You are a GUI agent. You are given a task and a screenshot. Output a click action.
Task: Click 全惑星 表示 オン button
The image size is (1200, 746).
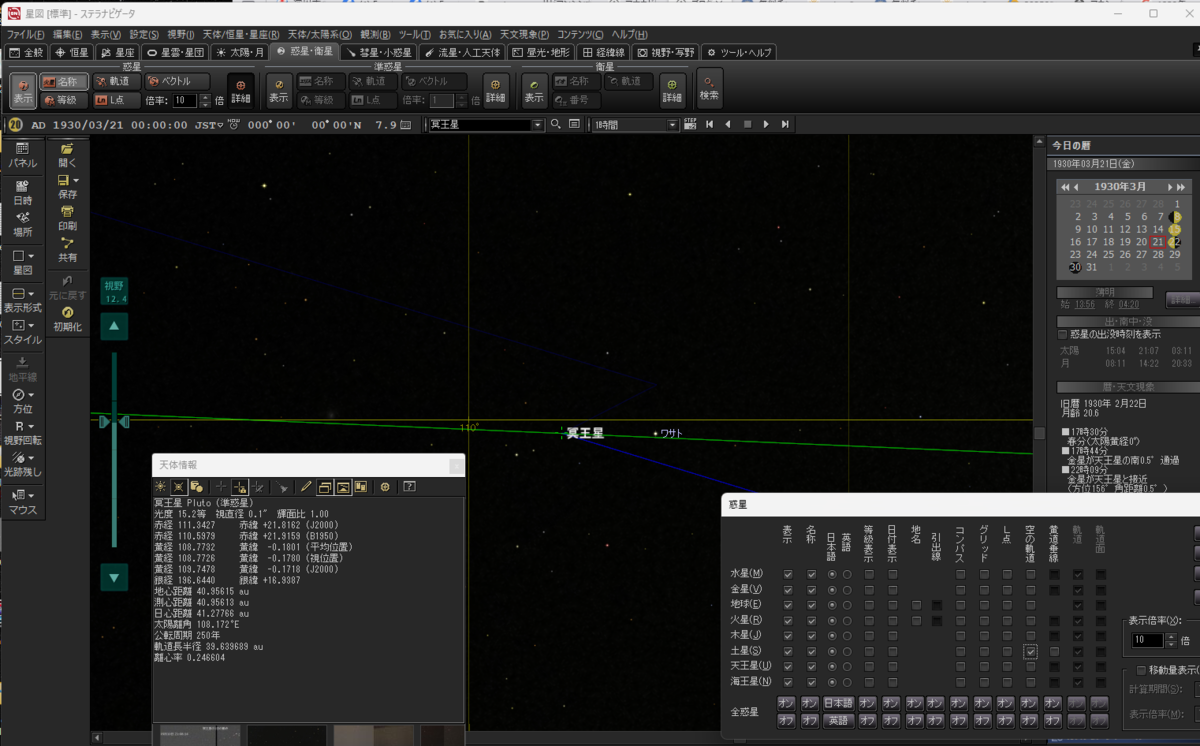[786, 703]
